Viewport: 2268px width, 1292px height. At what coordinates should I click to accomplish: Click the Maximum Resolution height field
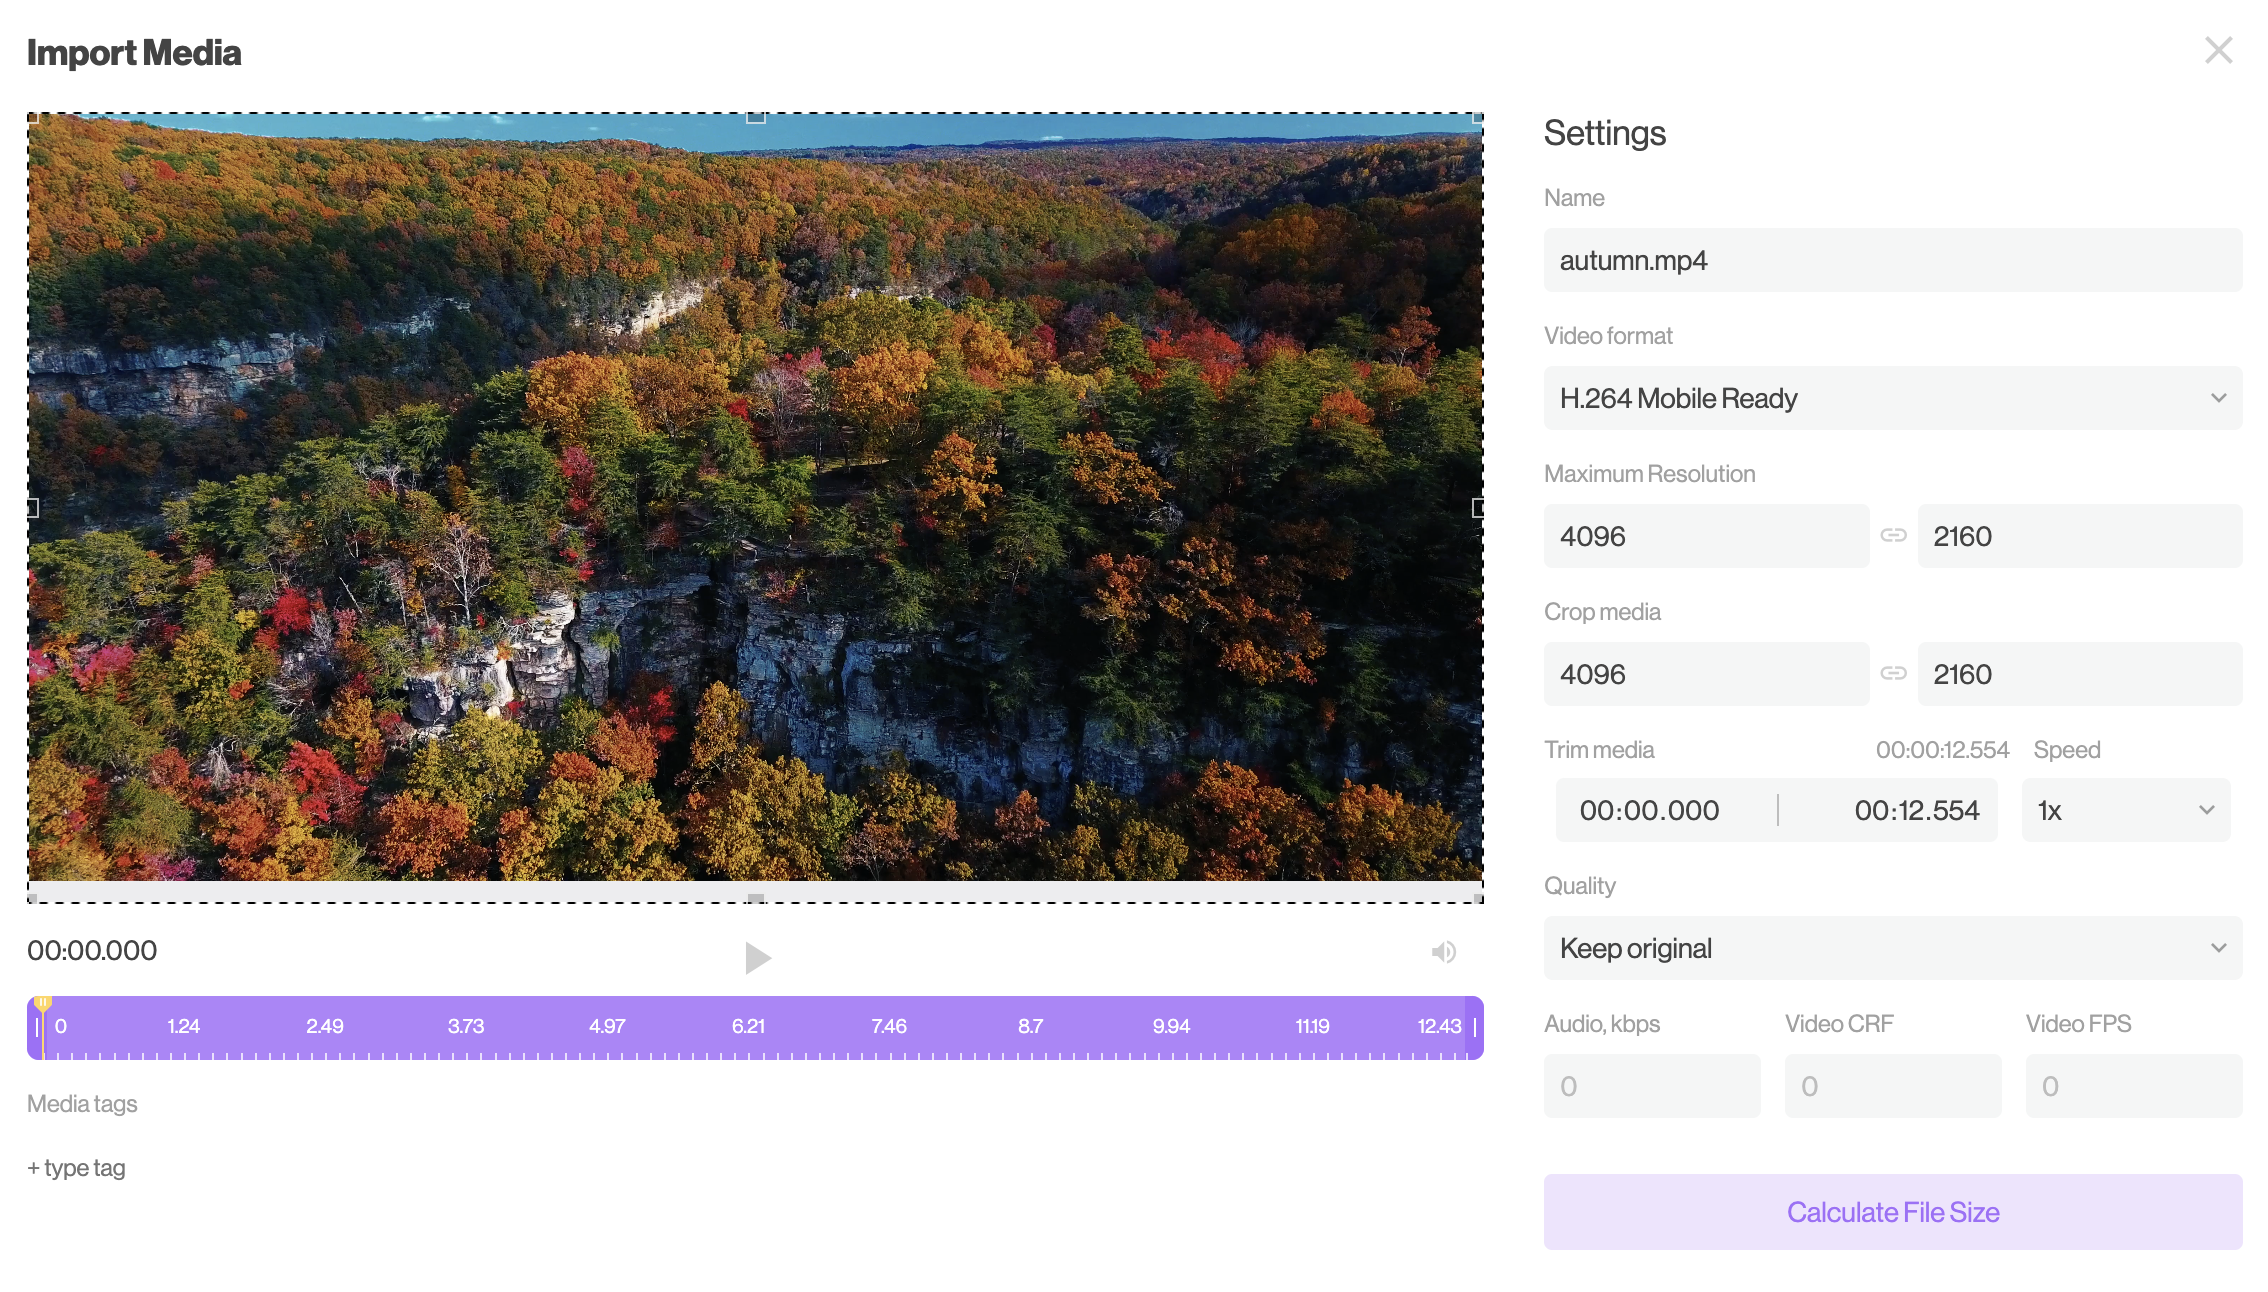click(x=2079, y=536)
